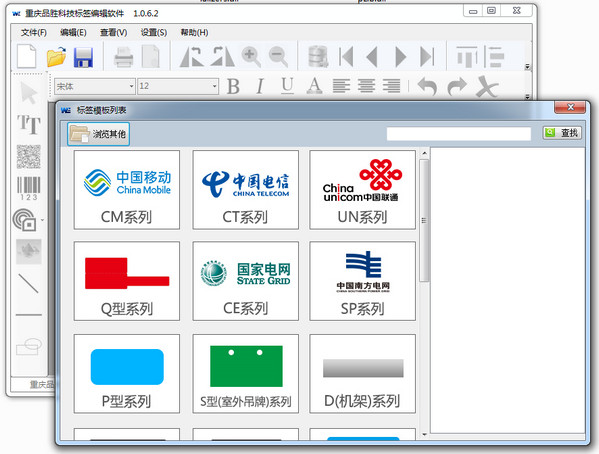Viewport: 599px width, 454px height.
Task: Click the New document icon in main toolbar
Action: 27,57
